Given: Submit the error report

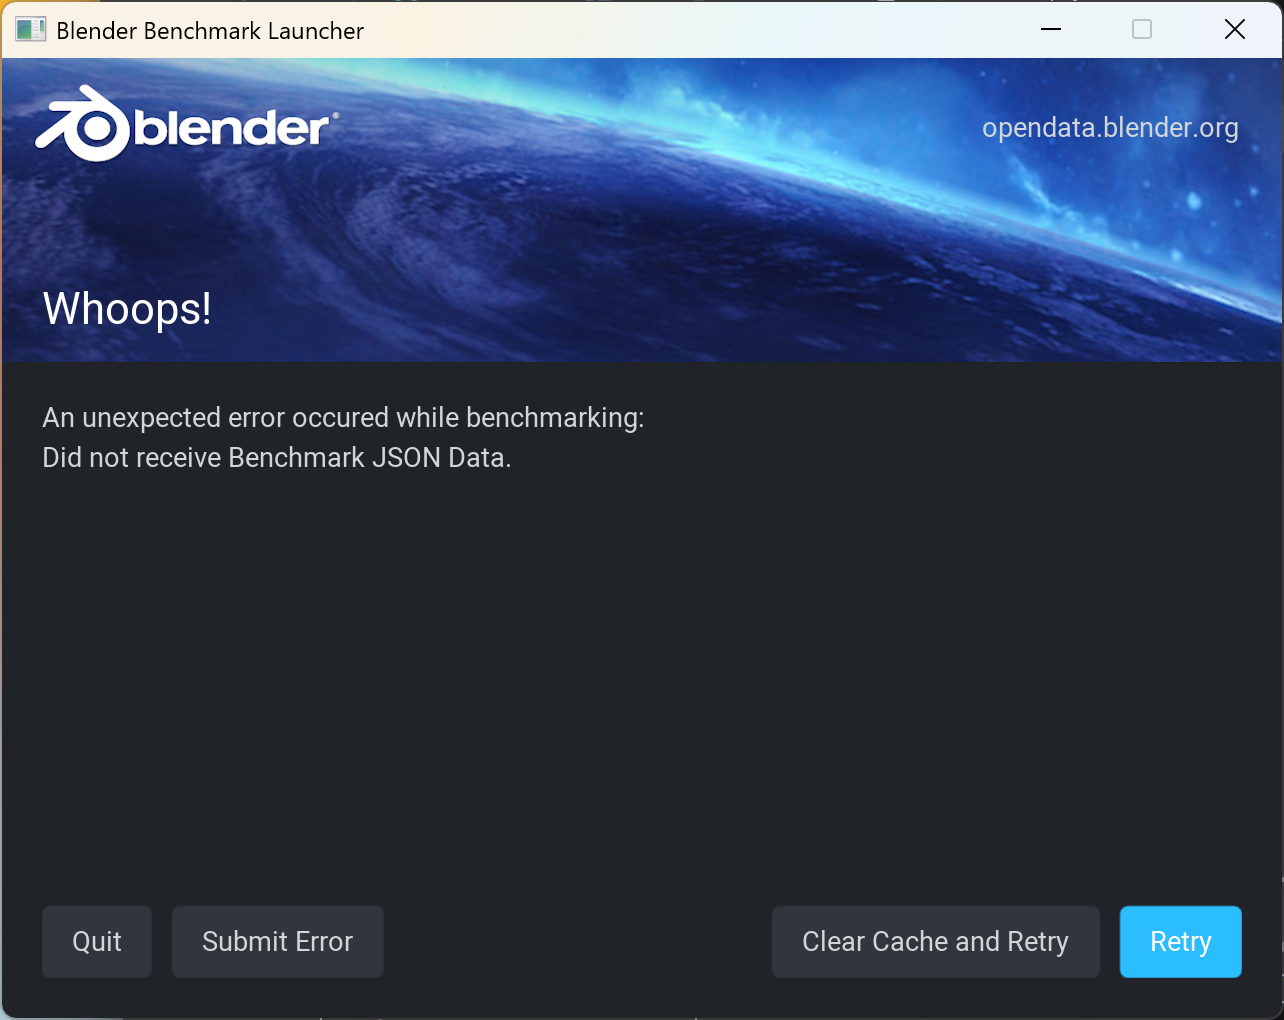Looking at the screenshot, I should tap(278, 942).
